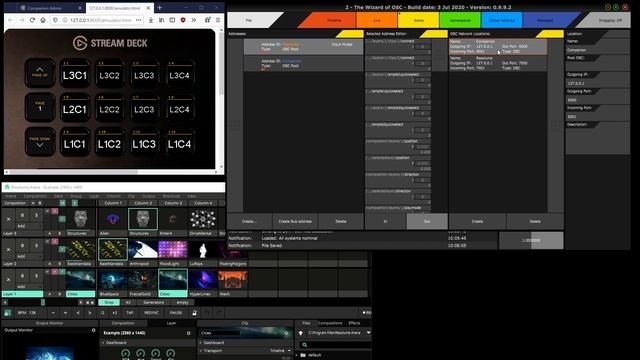The width and height of the screenshot is (640, 360).
Task: Open the green Namespaces tab
Action: (460, 20)
